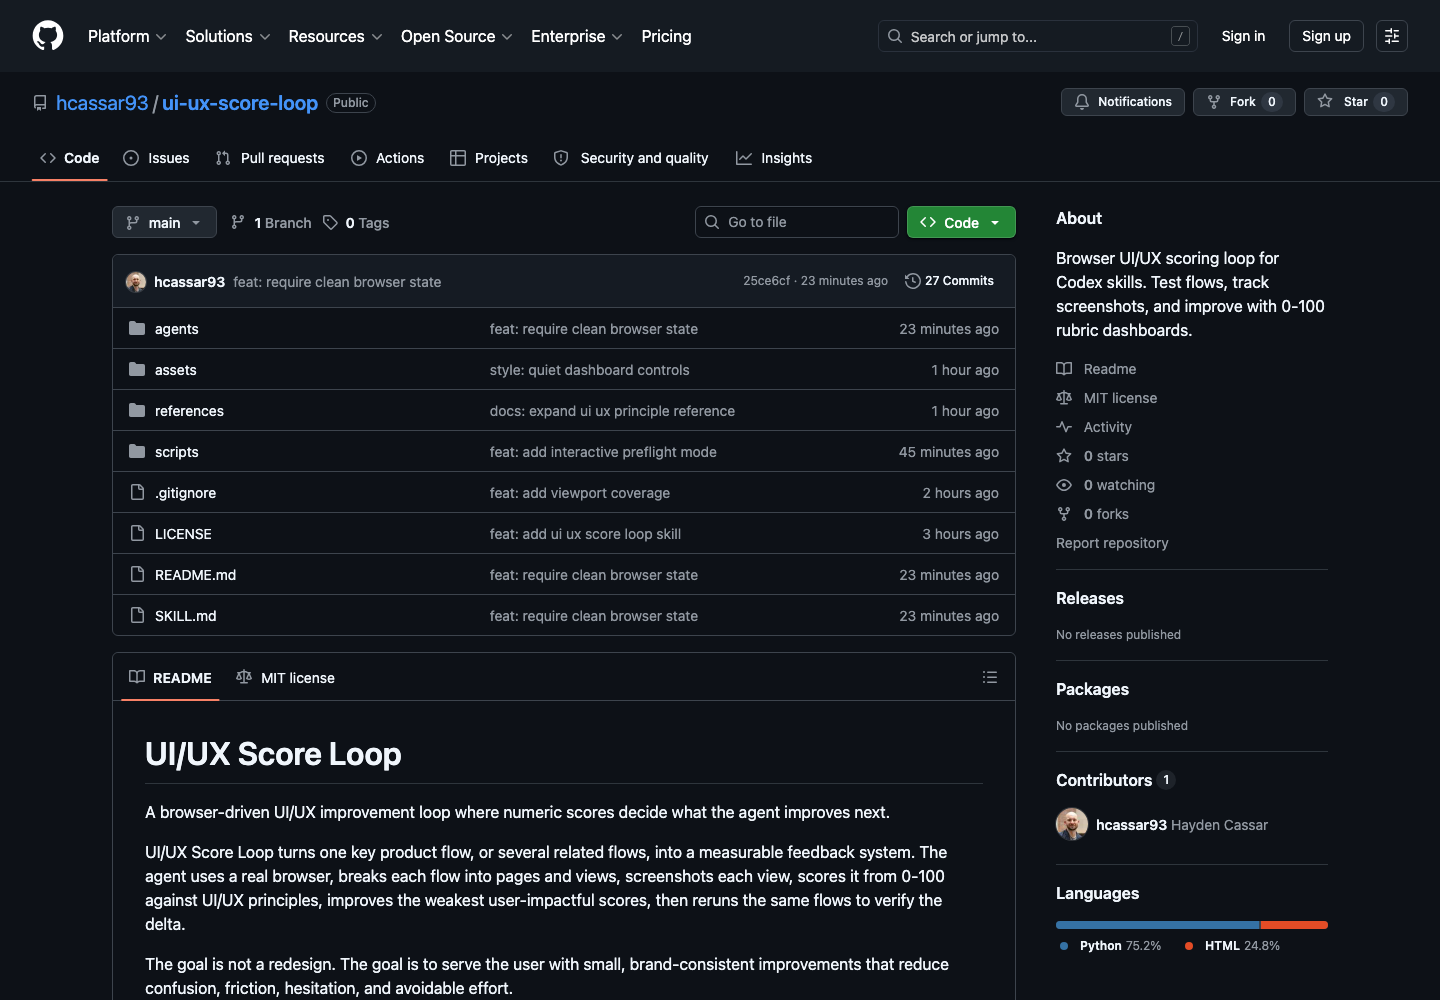Open the hcassar93 owner link

102,103
